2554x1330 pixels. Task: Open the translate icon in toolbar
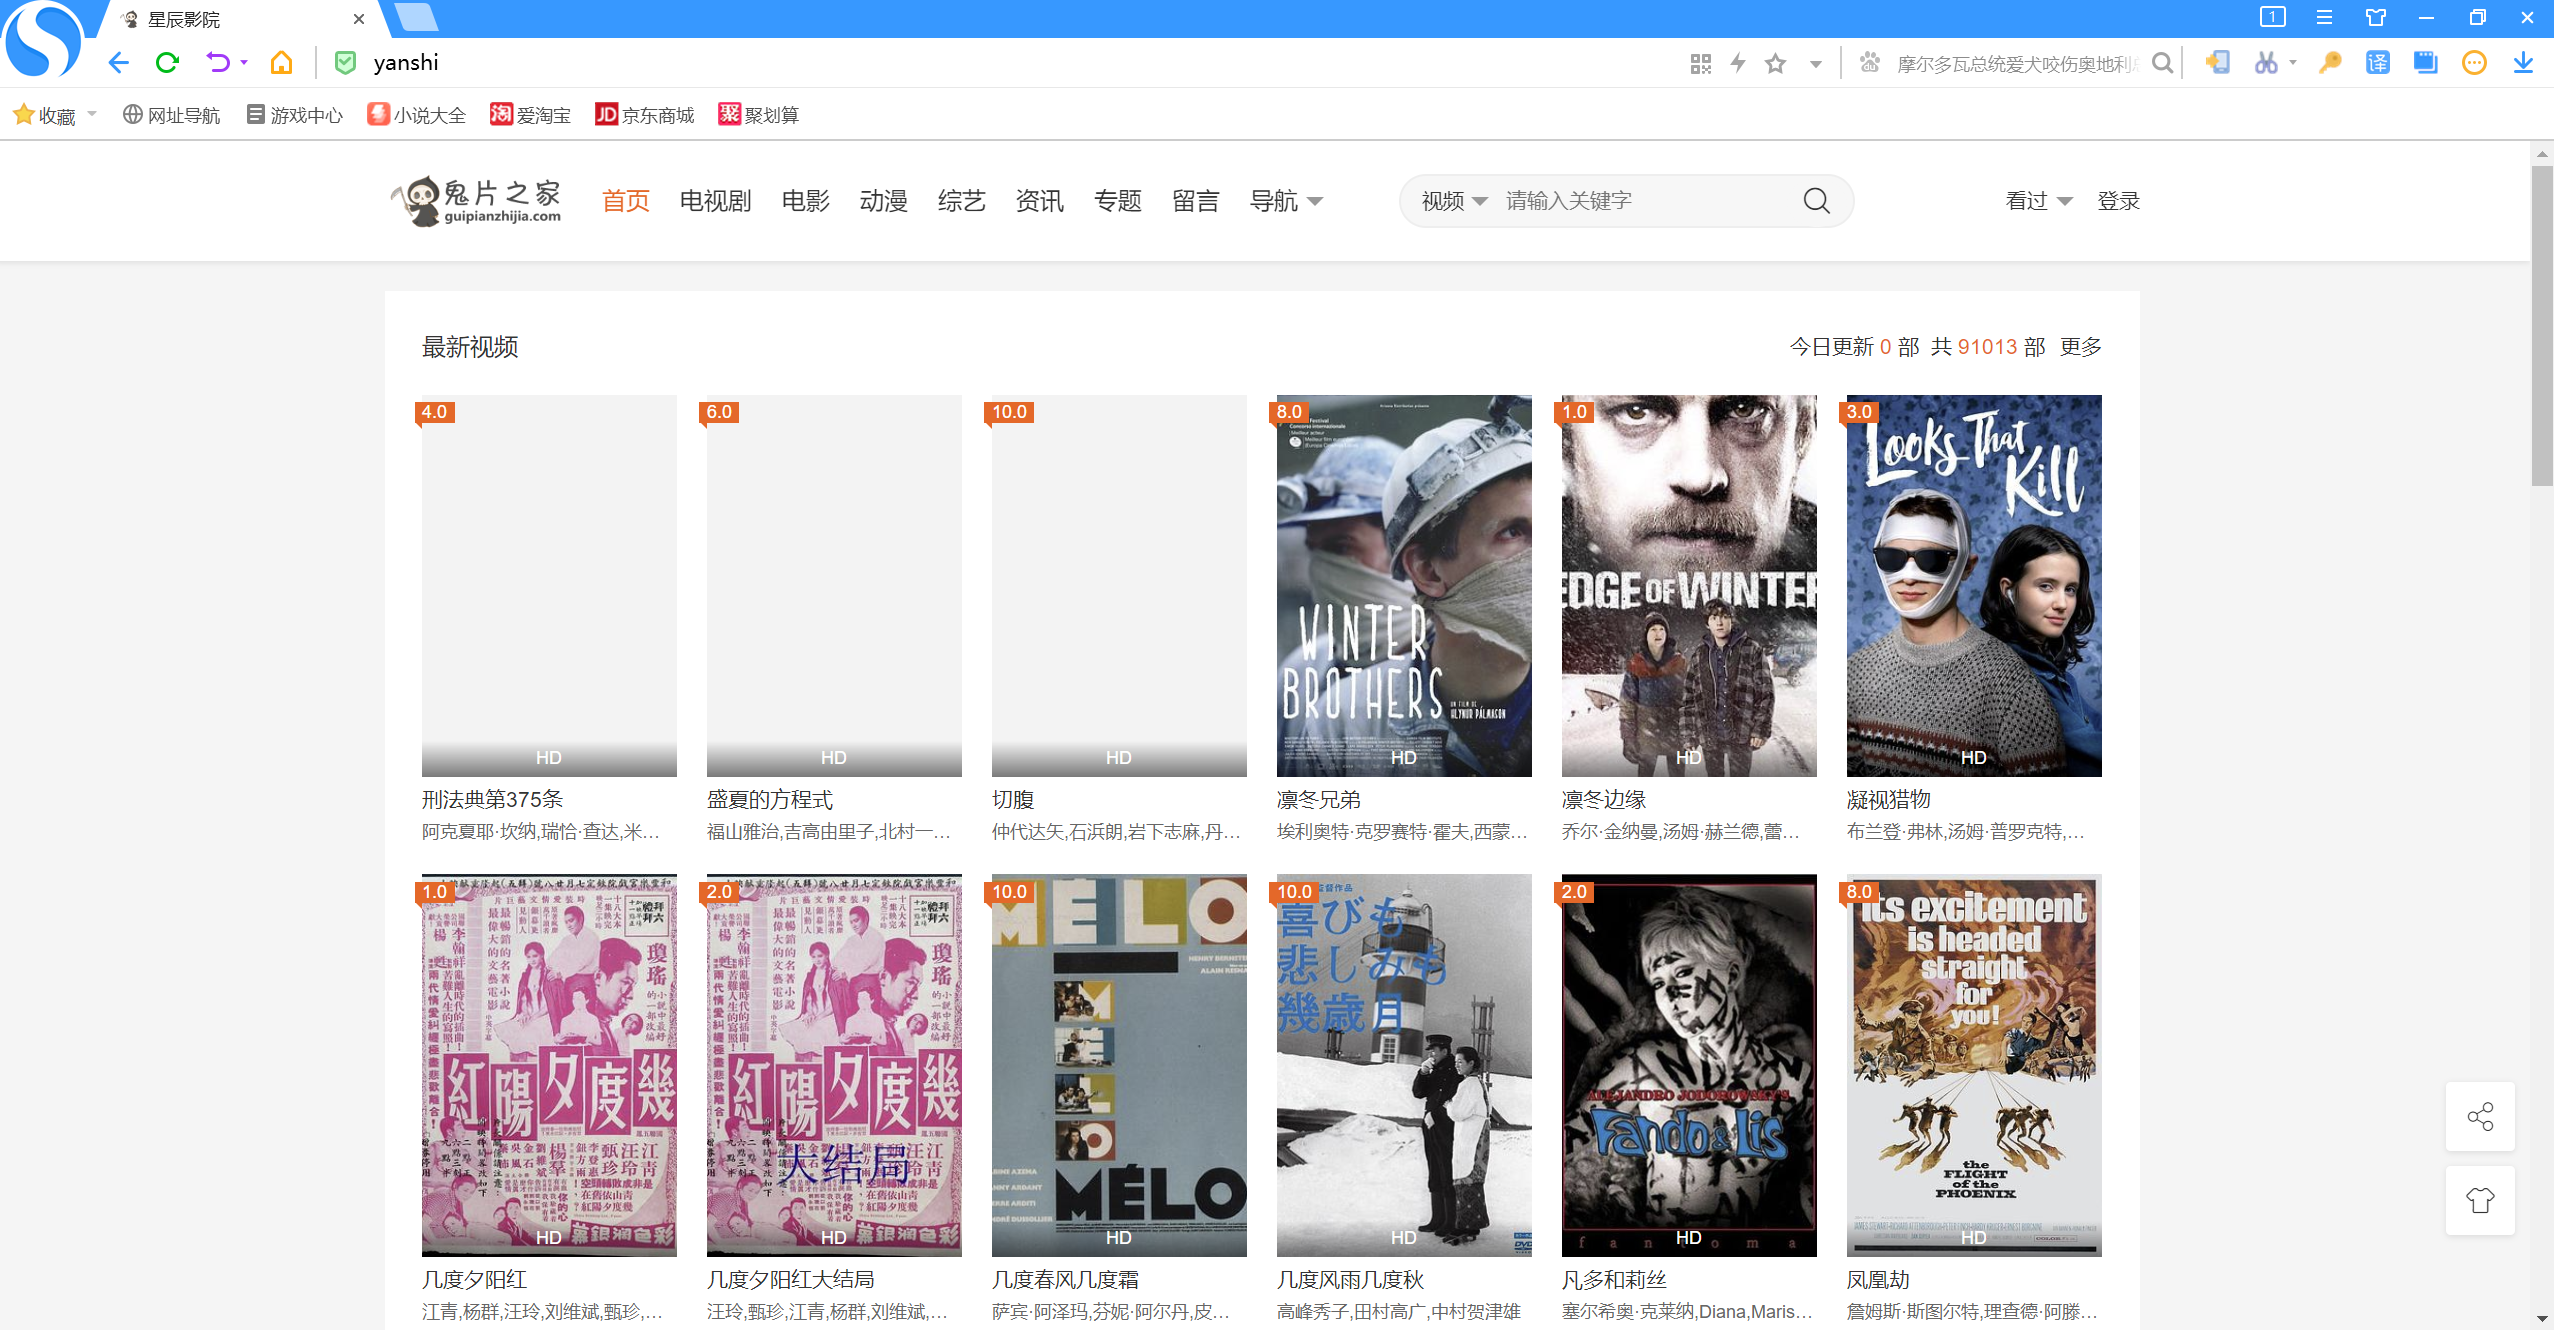[2377, 63]
